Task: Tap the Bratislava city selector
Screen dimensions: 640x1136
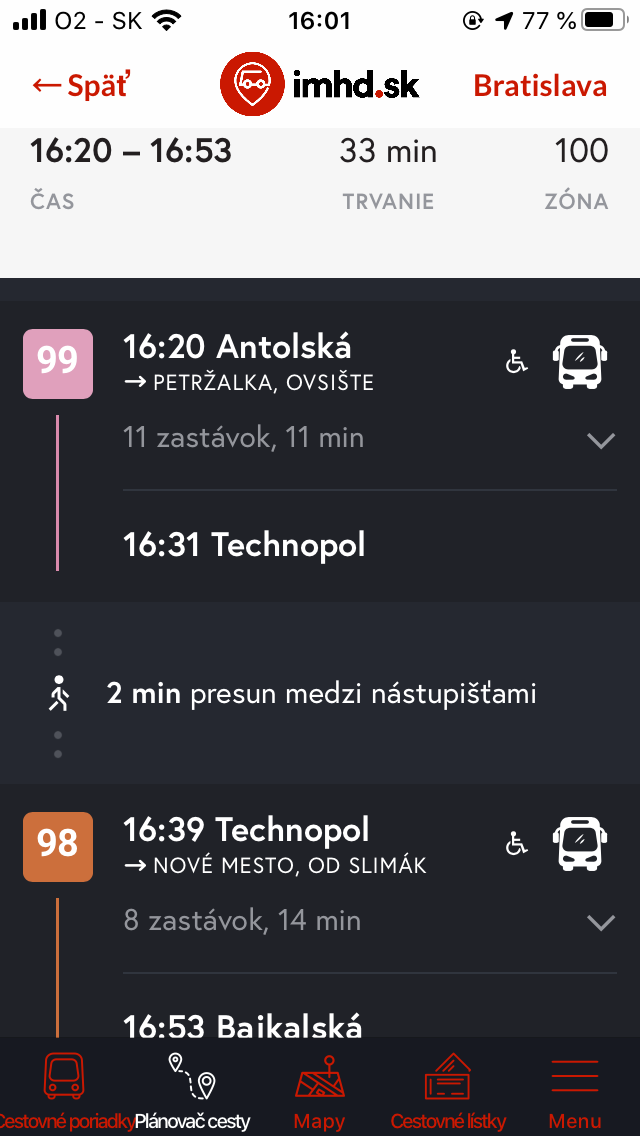Action: (540, 86)
